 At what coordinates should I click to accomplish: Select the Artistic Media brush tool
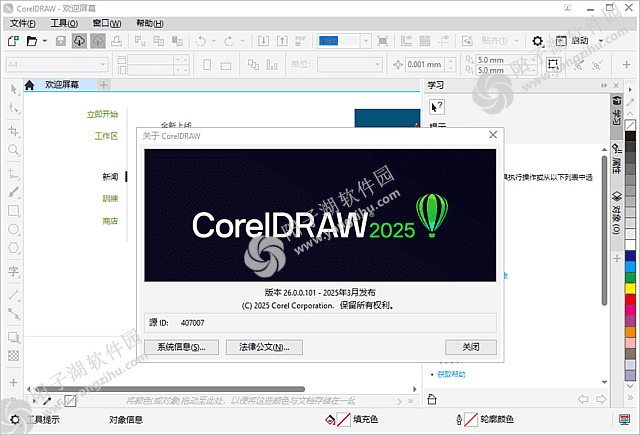13,192
